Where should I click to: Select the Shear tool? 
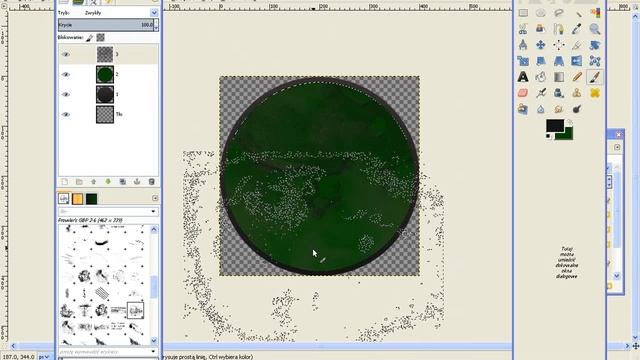coord(541,61)
